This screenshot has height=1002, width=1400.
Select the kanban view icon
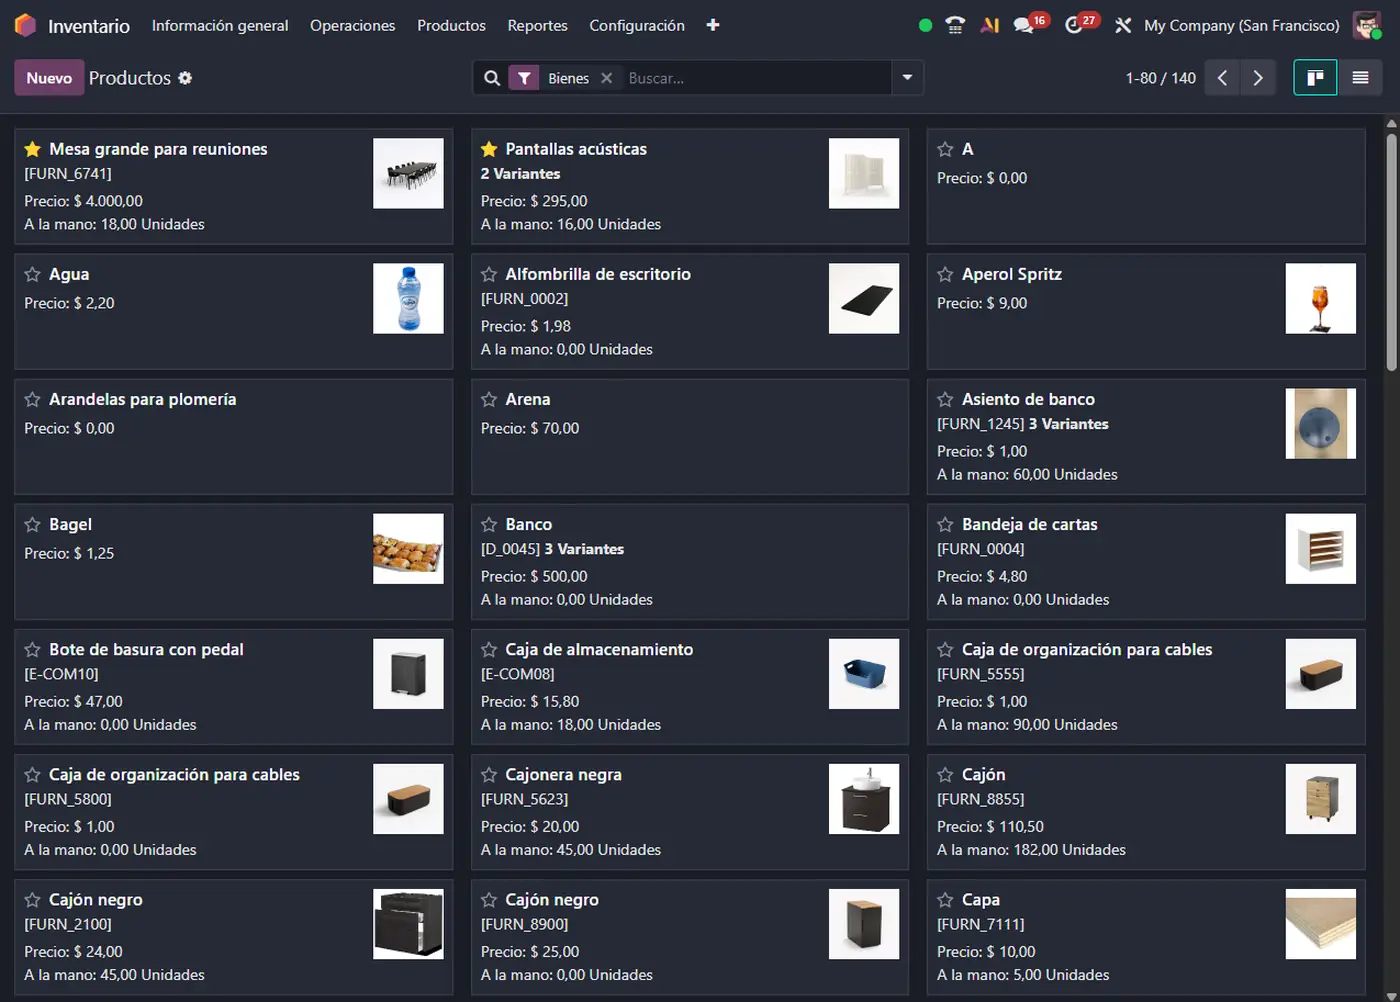coord(1315,78)
